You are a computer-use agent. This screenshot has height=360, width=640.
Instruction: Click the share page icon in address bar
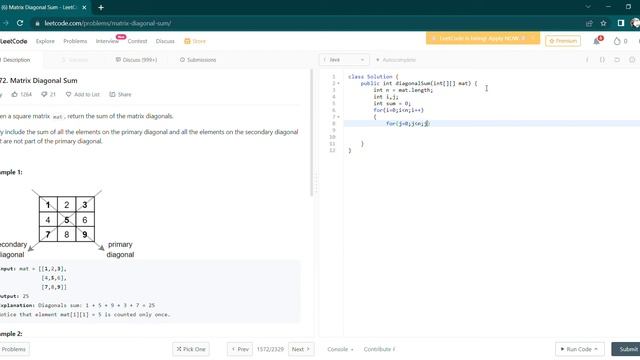[589, 23]
